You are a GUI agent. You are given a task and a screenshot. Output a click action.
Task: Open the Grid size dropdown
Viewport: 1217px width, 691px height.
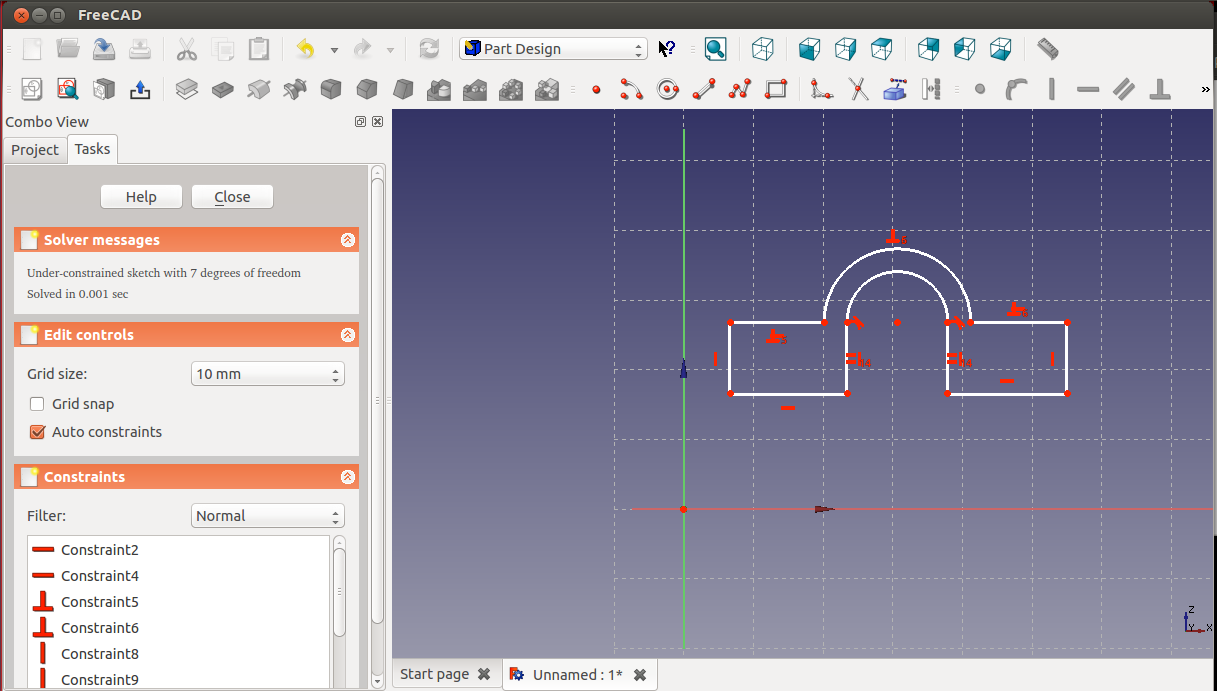[x=267, y=374]
